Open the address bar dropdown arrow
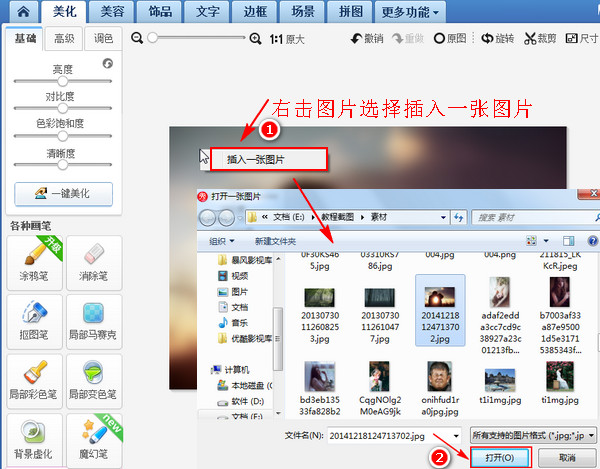600x469 pixels. [x=443, y=217]
